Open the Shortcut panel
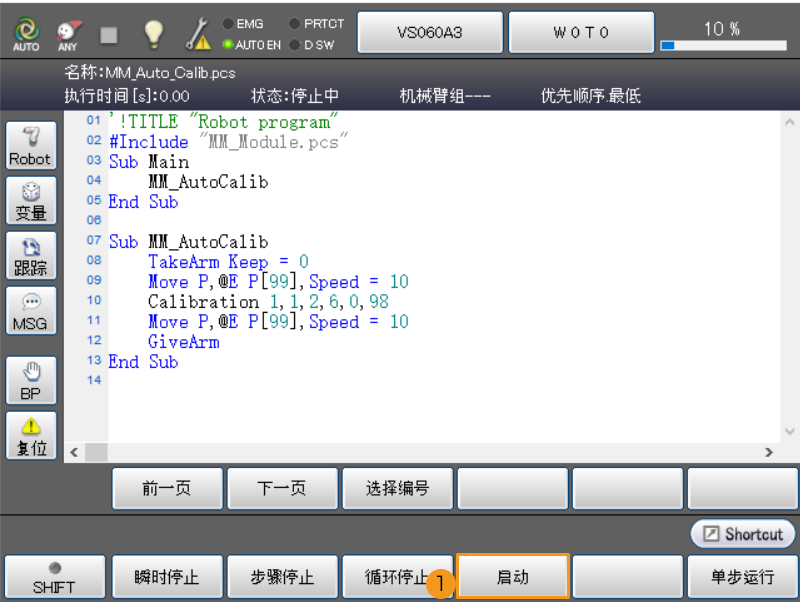Image resolution: width=800 pixels, height=602 pixels. (x=741, y=533)
